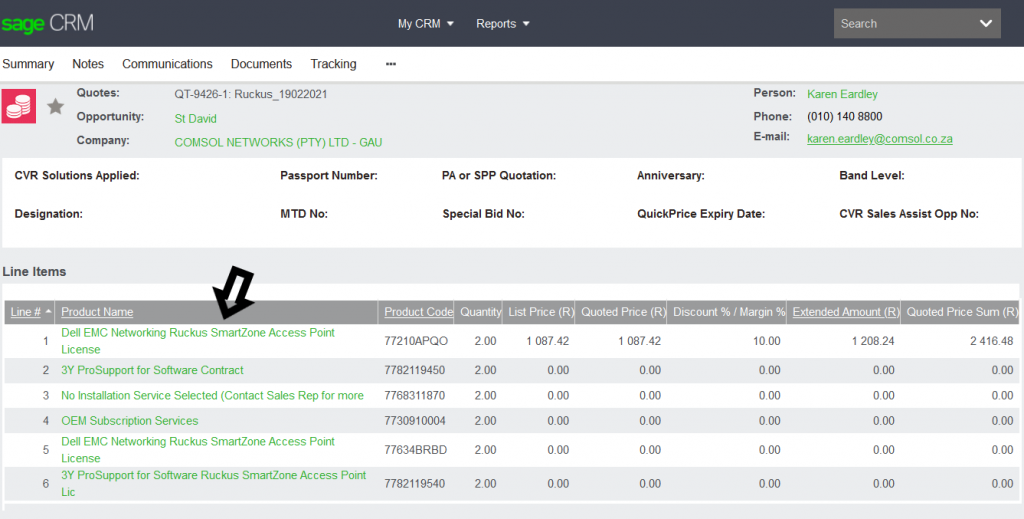Open COMSOL NETWORKS company link
The width and height of the screenshot is (1024, 519).
click(x=278, y=142)
